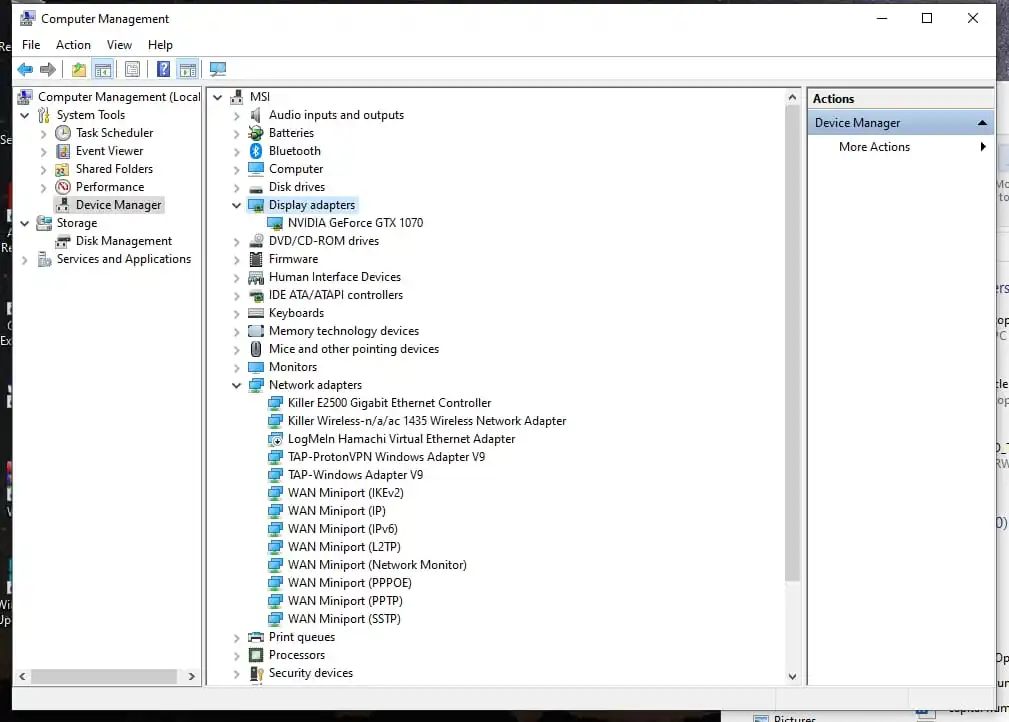The image size is (1009, 722).
Task: Click More Actions in Actions pane
Action: coord(875,147)
